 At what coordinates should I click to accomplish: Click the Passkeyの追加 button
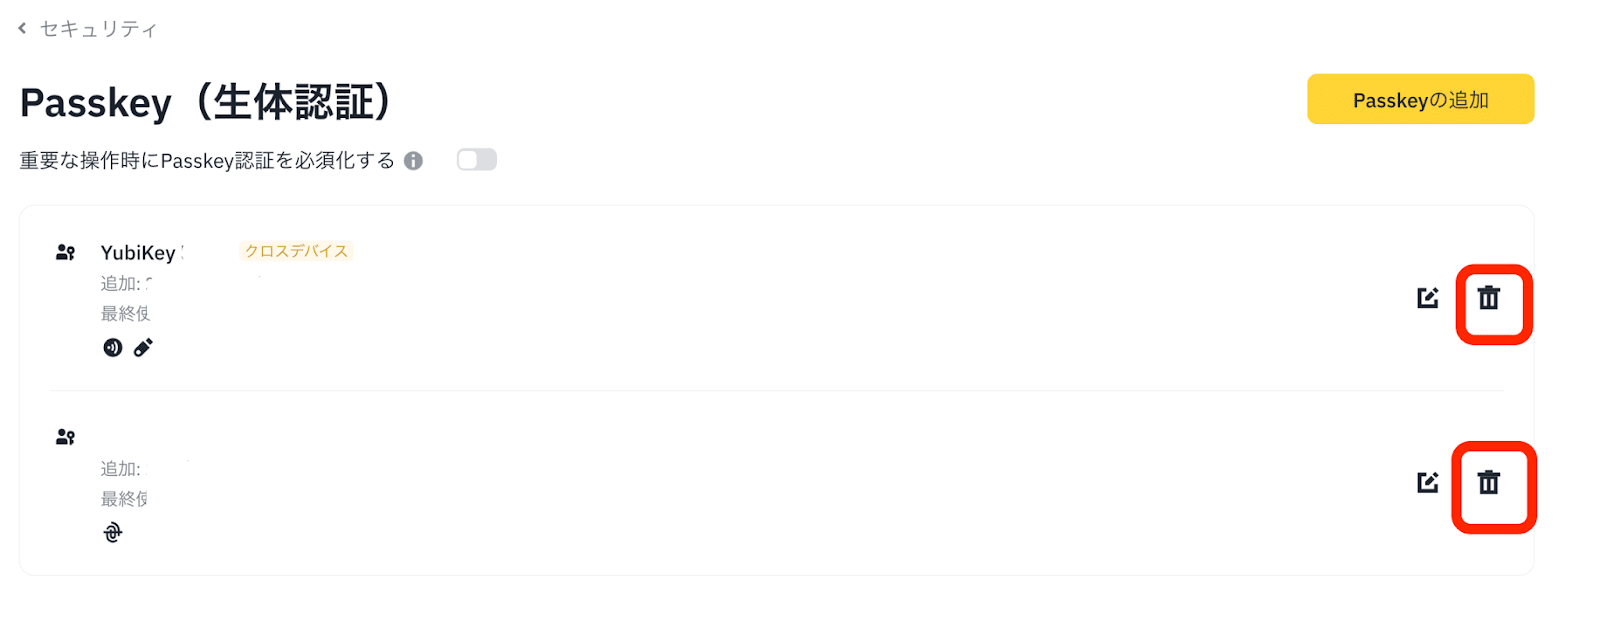coord(1420,99)
